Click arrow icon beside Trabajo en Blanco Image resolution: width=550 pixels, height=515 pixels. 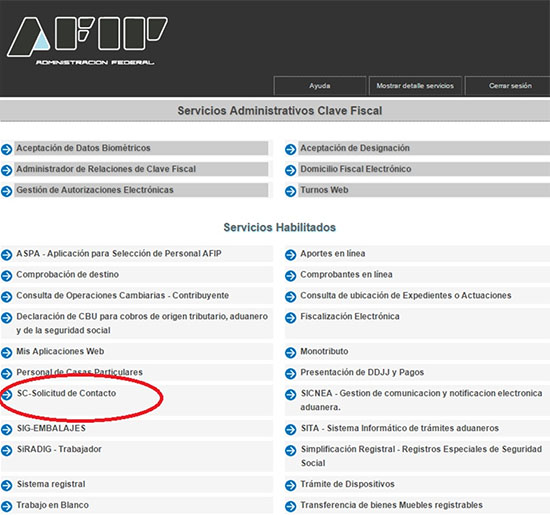coord(6,507)
